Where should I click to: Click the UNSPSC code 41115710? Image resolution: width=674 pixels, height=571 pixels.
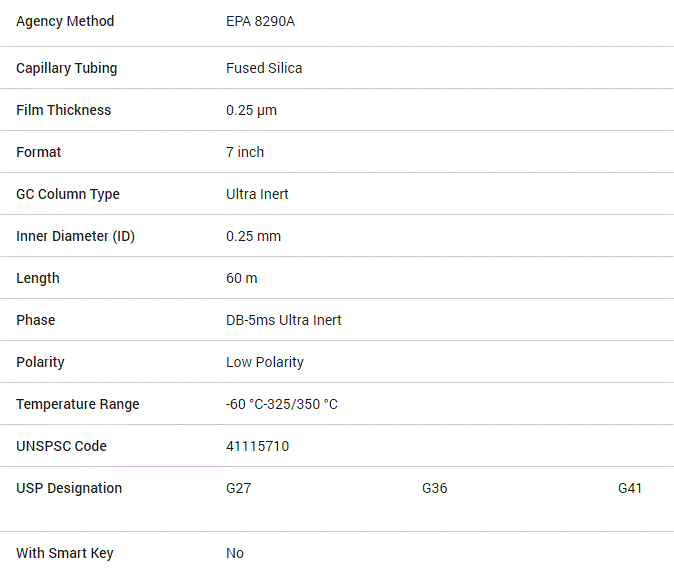pos(257,446)
